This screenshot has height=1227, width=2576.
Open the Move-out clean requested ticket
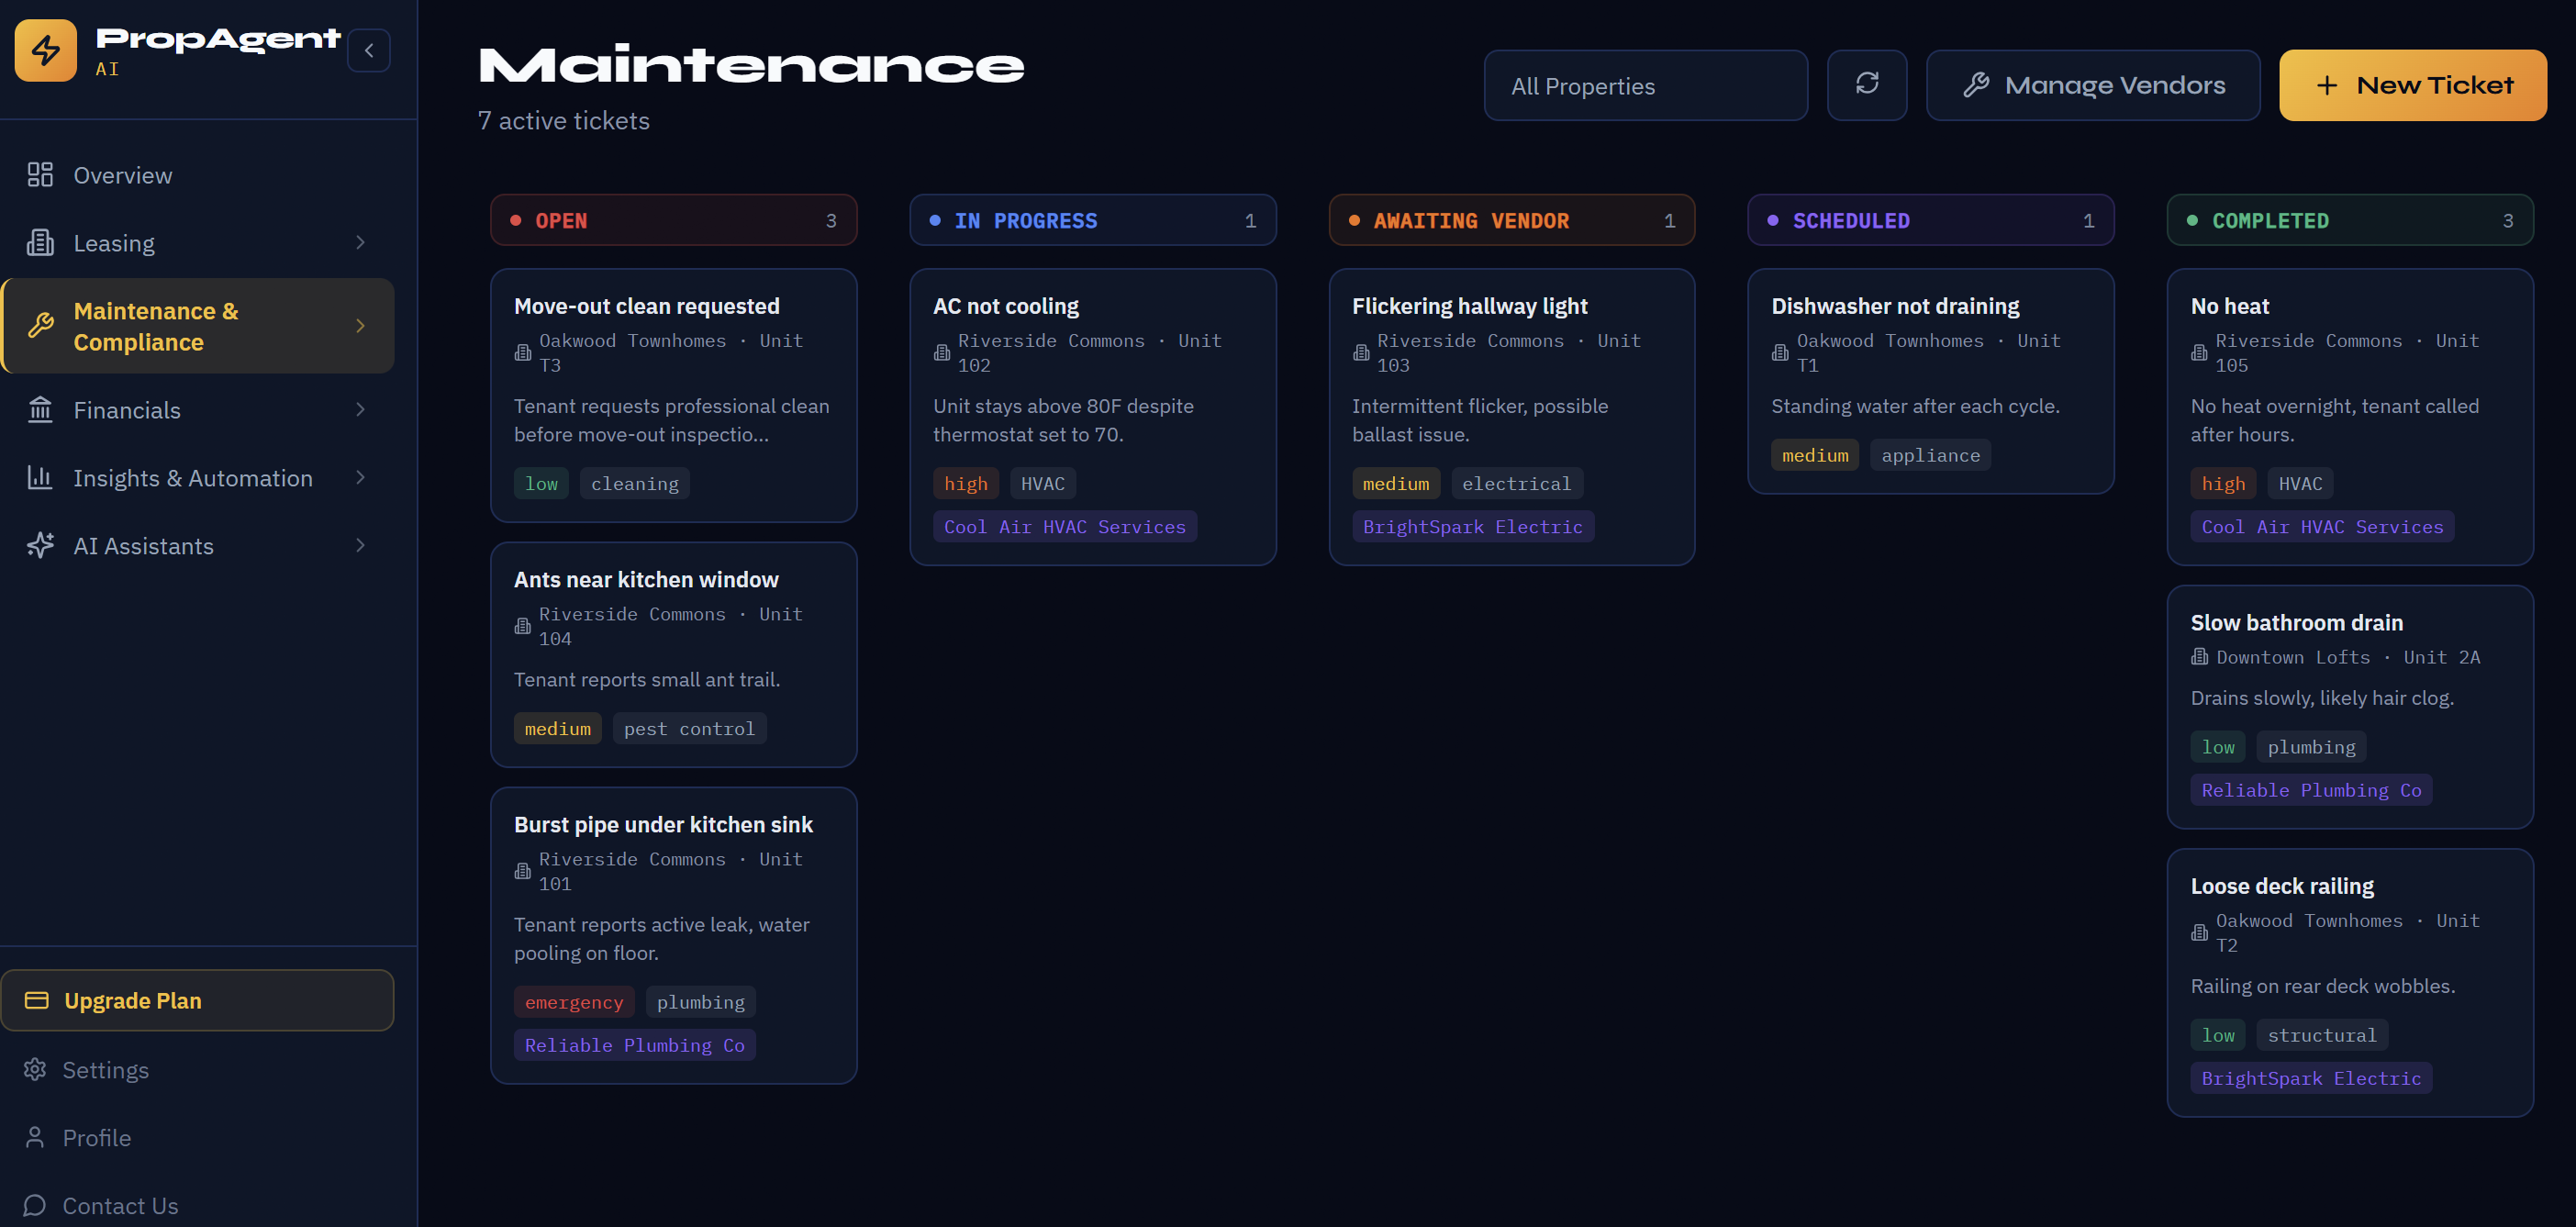tap(673, 395)
